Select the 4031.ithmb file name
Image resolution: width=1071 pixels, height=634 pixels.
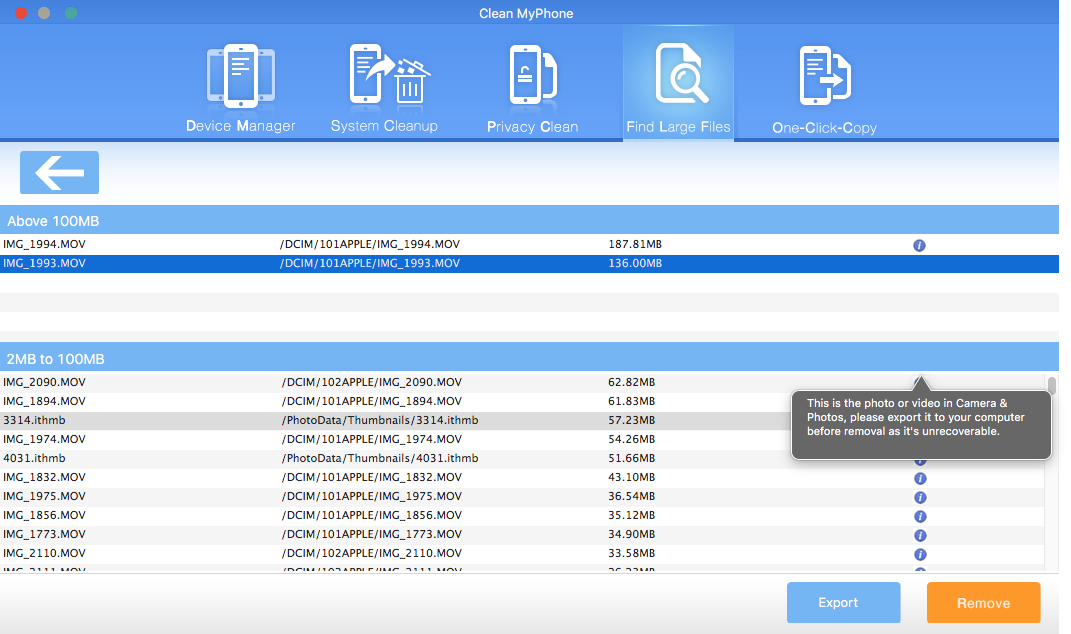pyautogui.click(x=34, y=458)
